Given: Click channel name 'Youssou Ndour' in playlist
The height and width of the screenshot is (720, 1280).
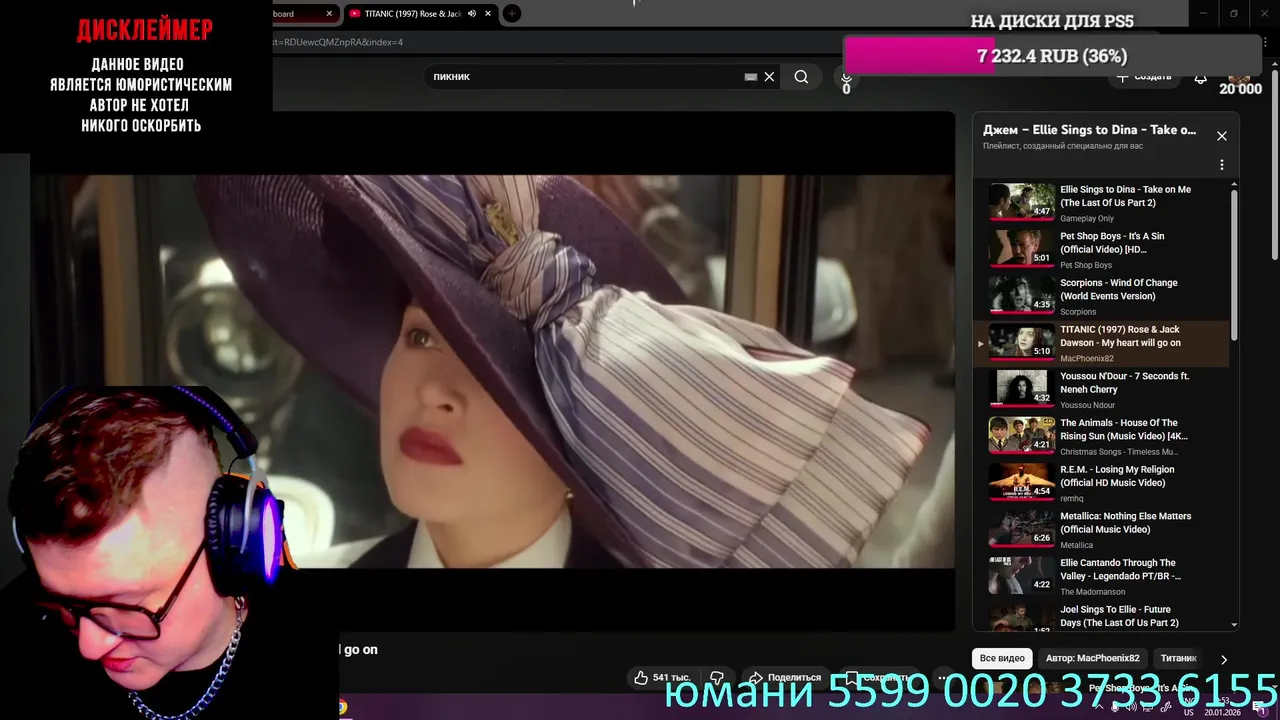Looking at the screenshot, I should [1087, 405].
